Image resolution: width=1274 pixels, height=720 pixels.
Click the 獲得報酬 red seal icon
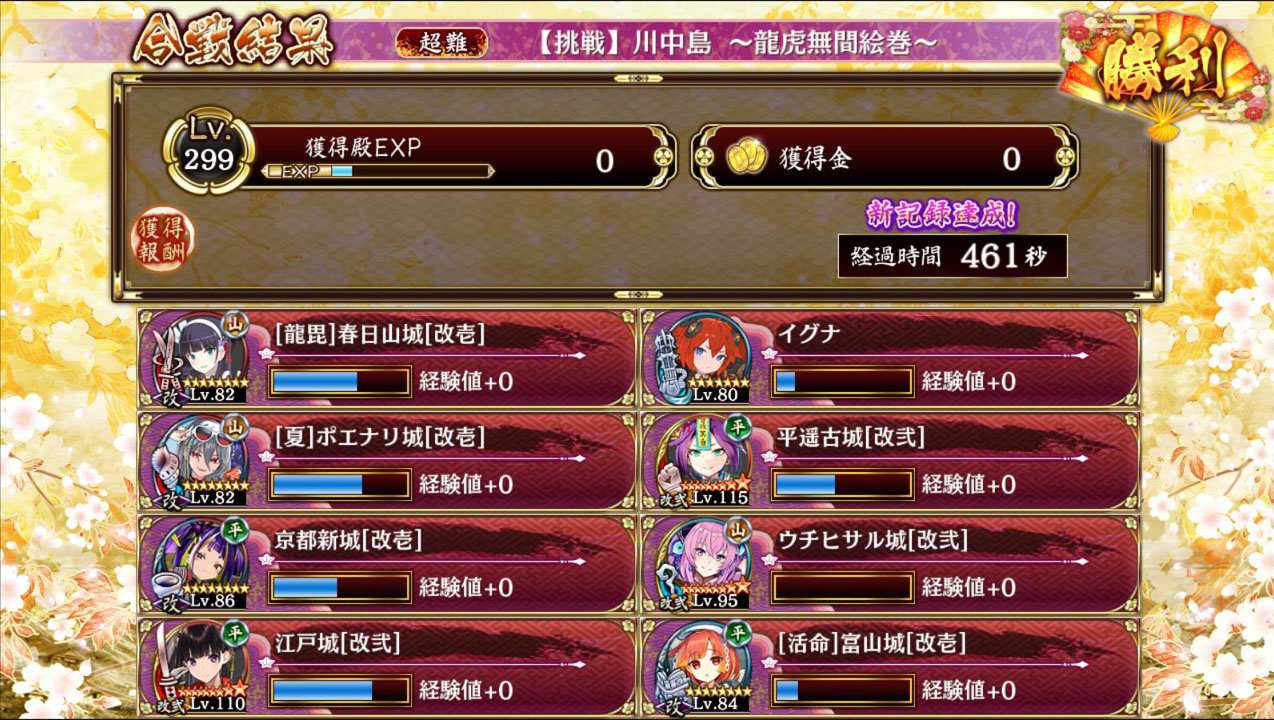click(164, 240)
